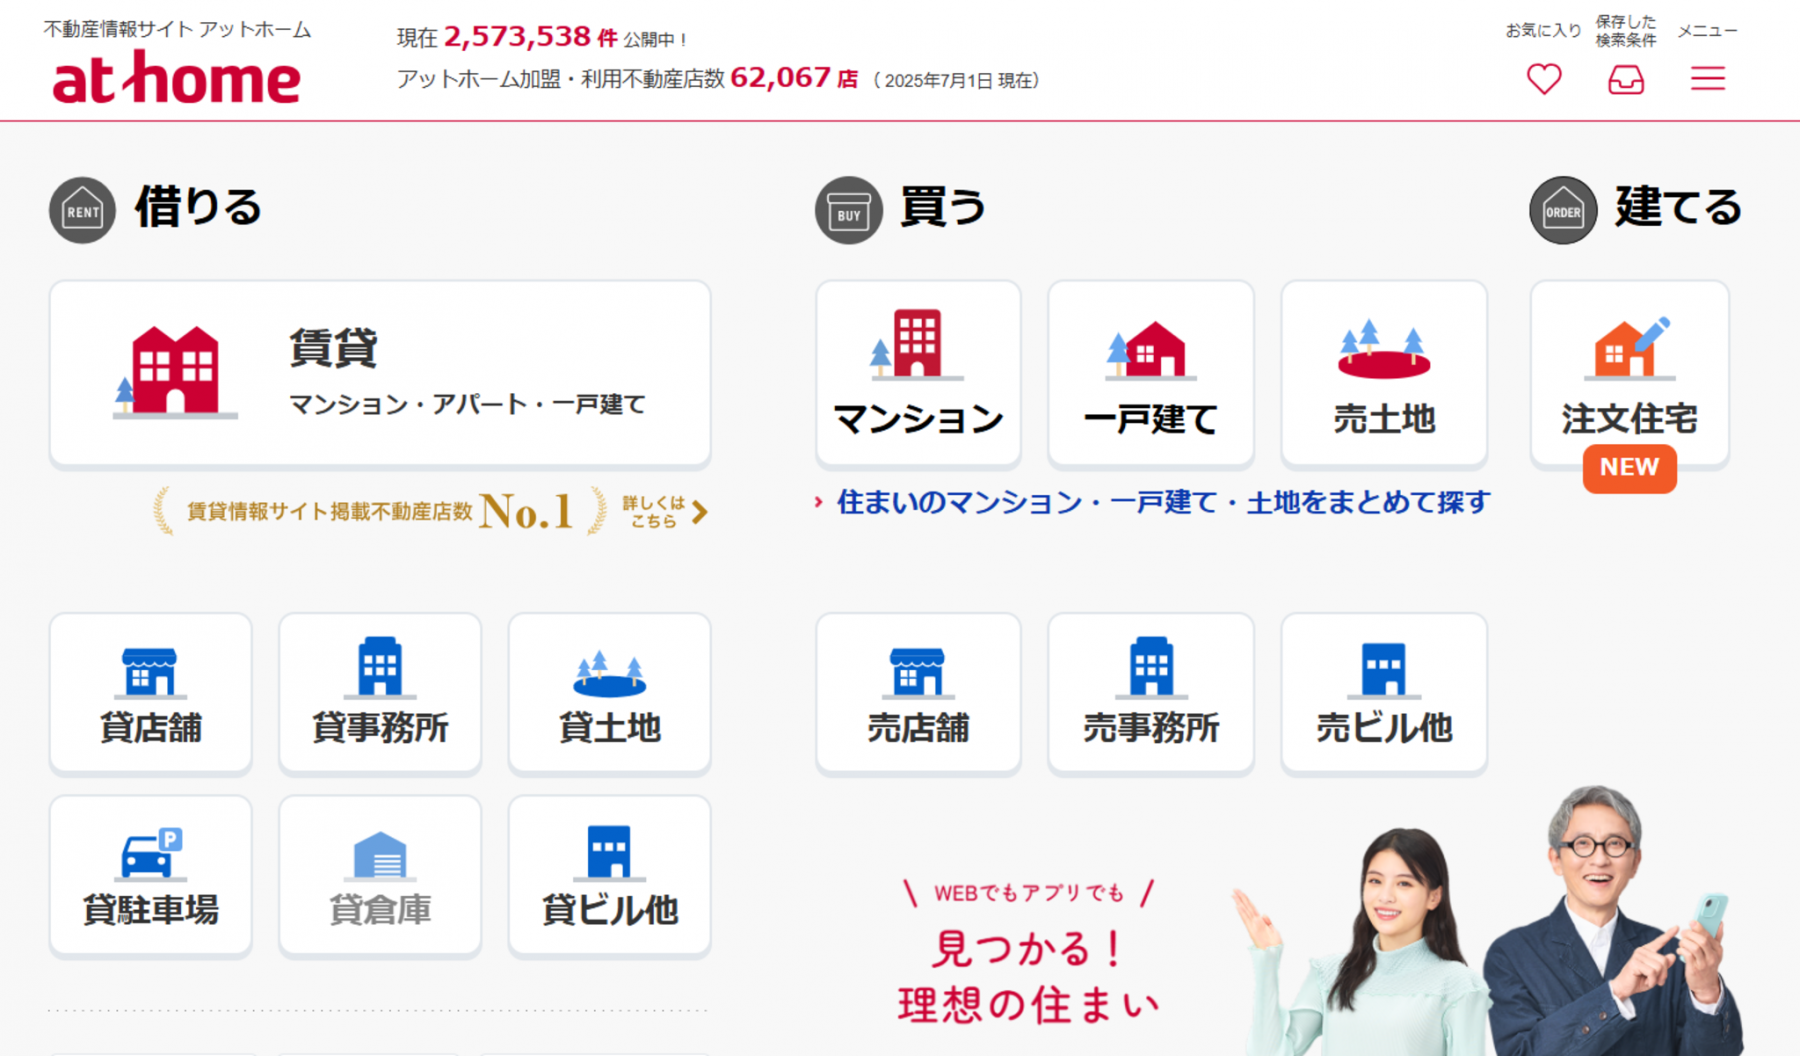Click the 売ビル他 tile
1800x1056 pixels.
pos(1384,692)
